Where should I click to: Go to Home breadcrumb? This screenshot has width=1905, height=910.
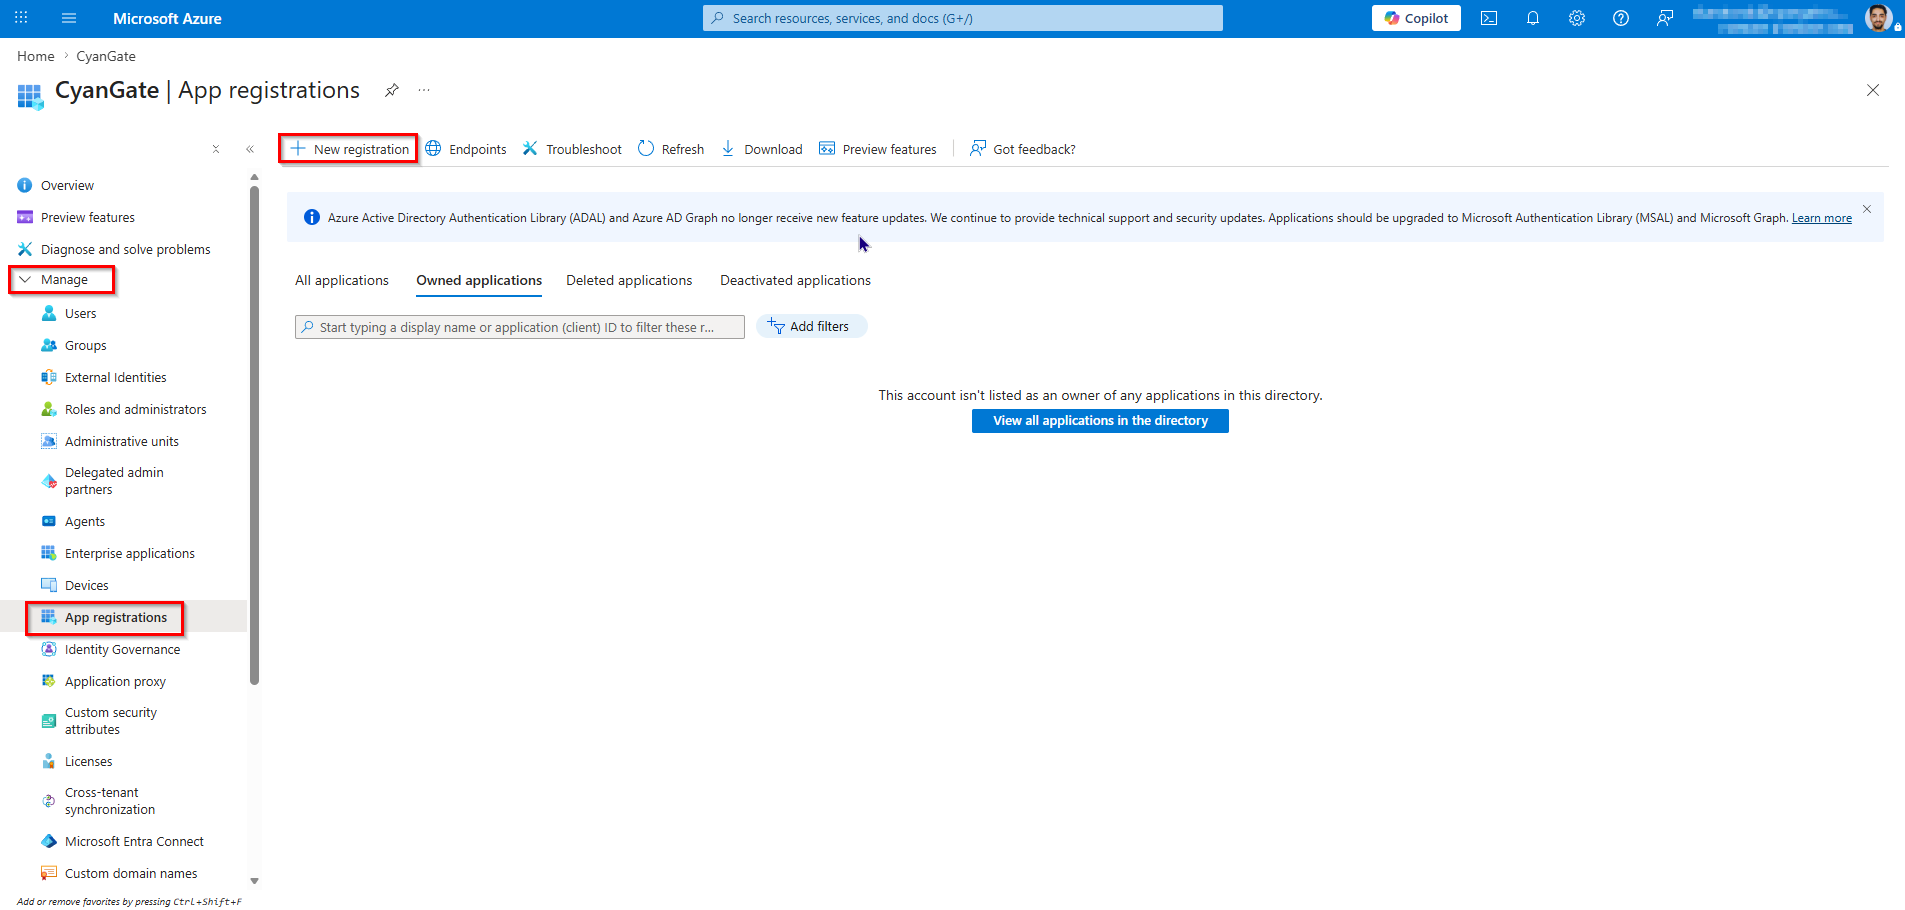pos(36,56)
